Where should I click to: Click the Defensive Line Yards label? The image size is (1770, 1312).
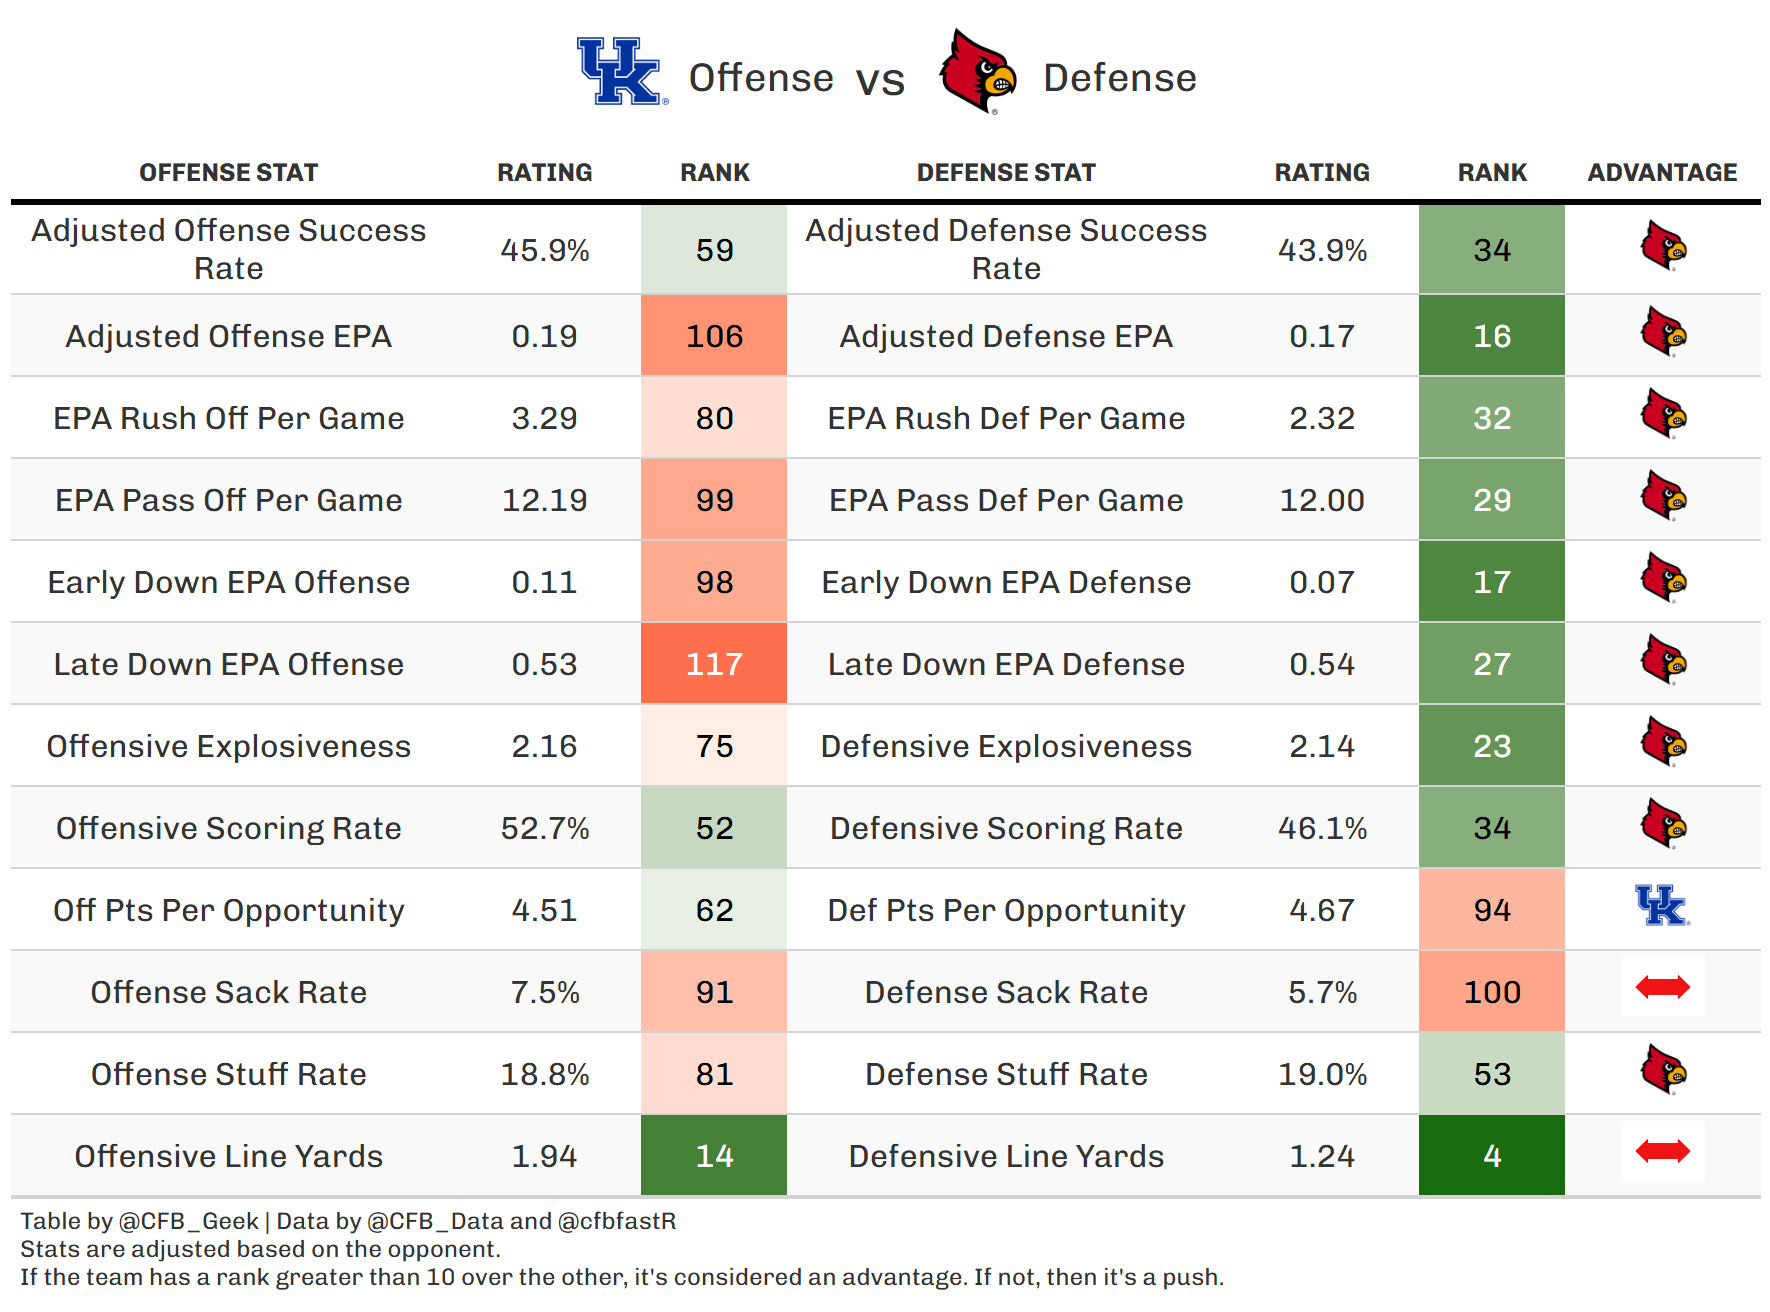click(1006, 1156)
